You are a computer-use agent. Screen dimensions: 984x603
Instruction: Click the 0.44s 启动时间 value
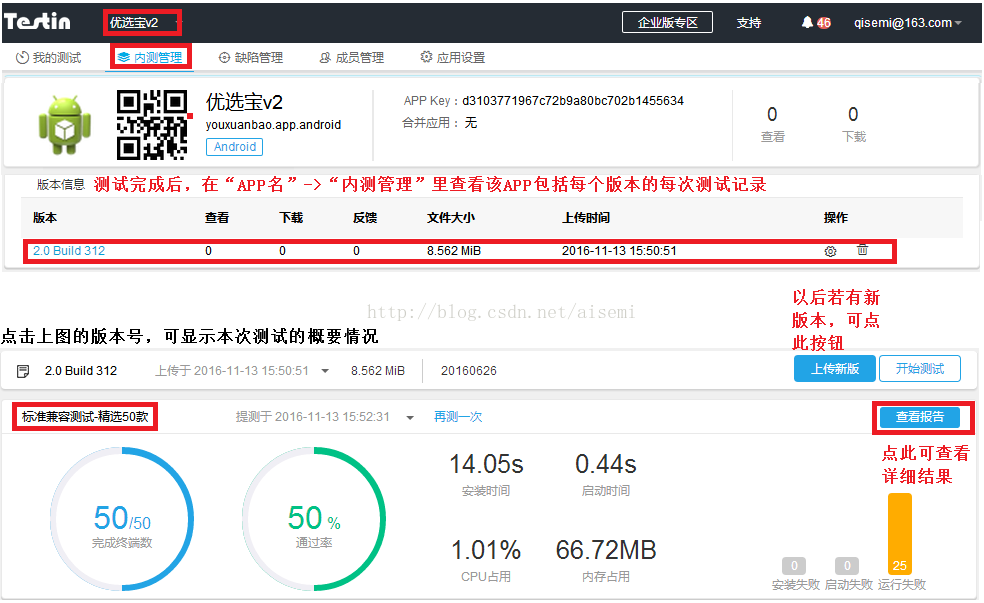(606, 465)
